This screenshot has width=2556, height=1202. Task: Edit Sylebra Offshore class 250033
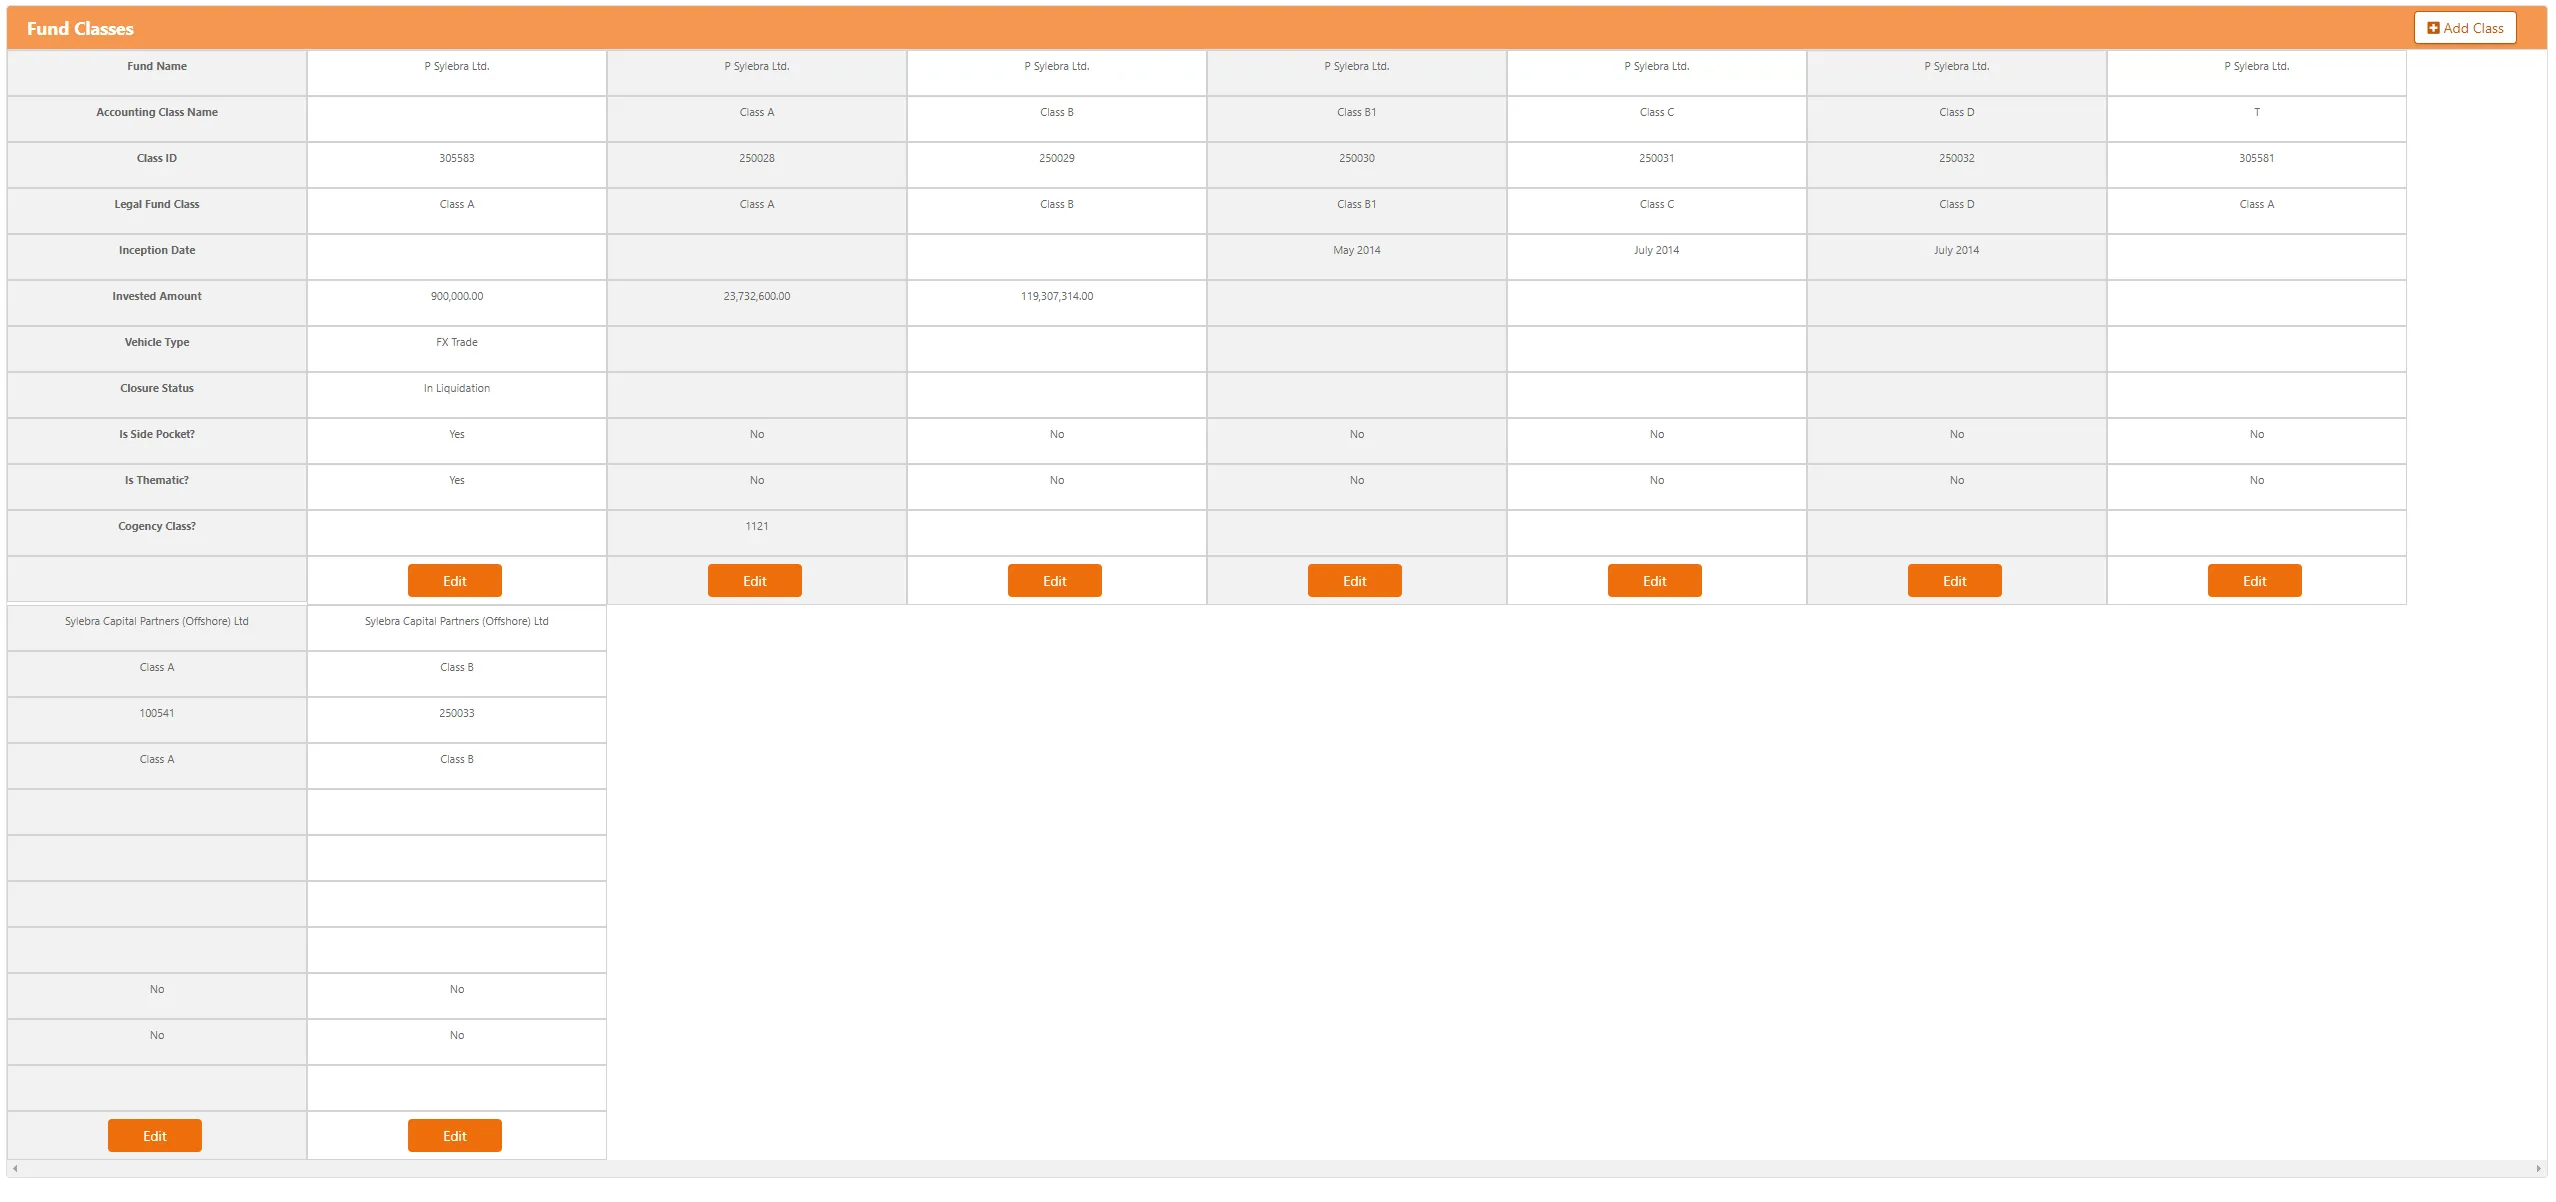coord(454,1136)
